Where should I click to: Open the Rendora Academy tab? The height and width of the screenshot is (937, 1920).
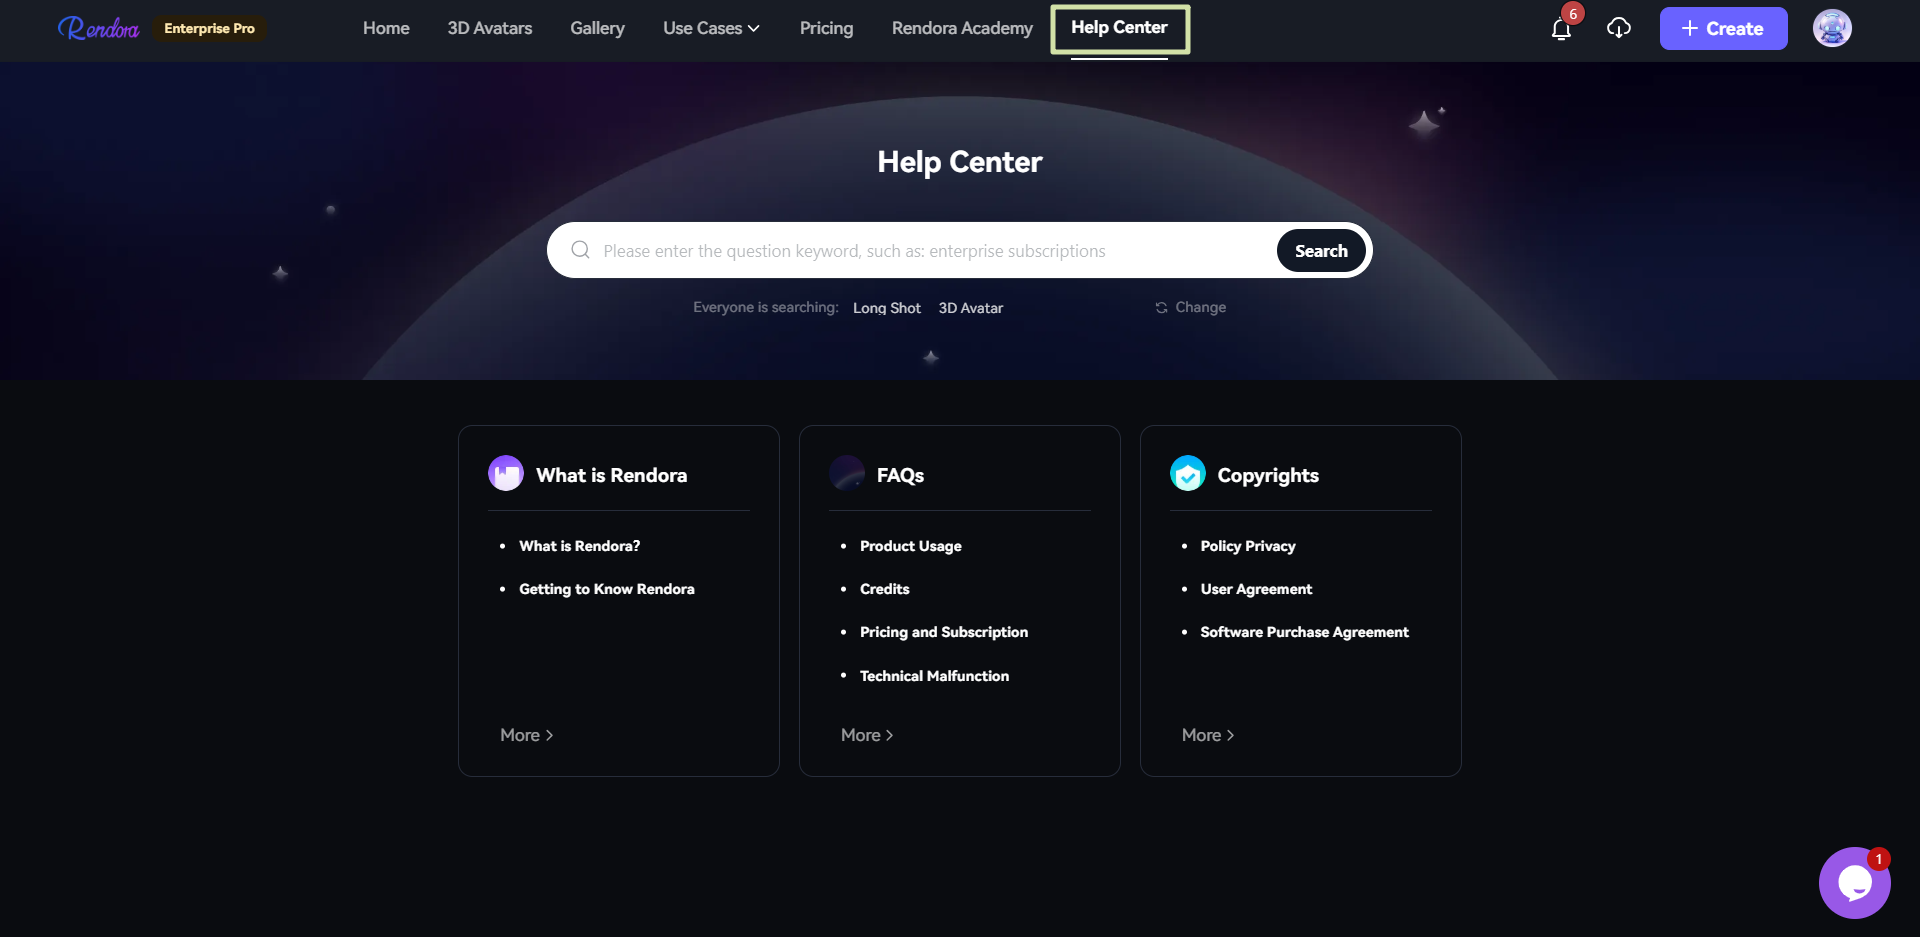(962, 28)
